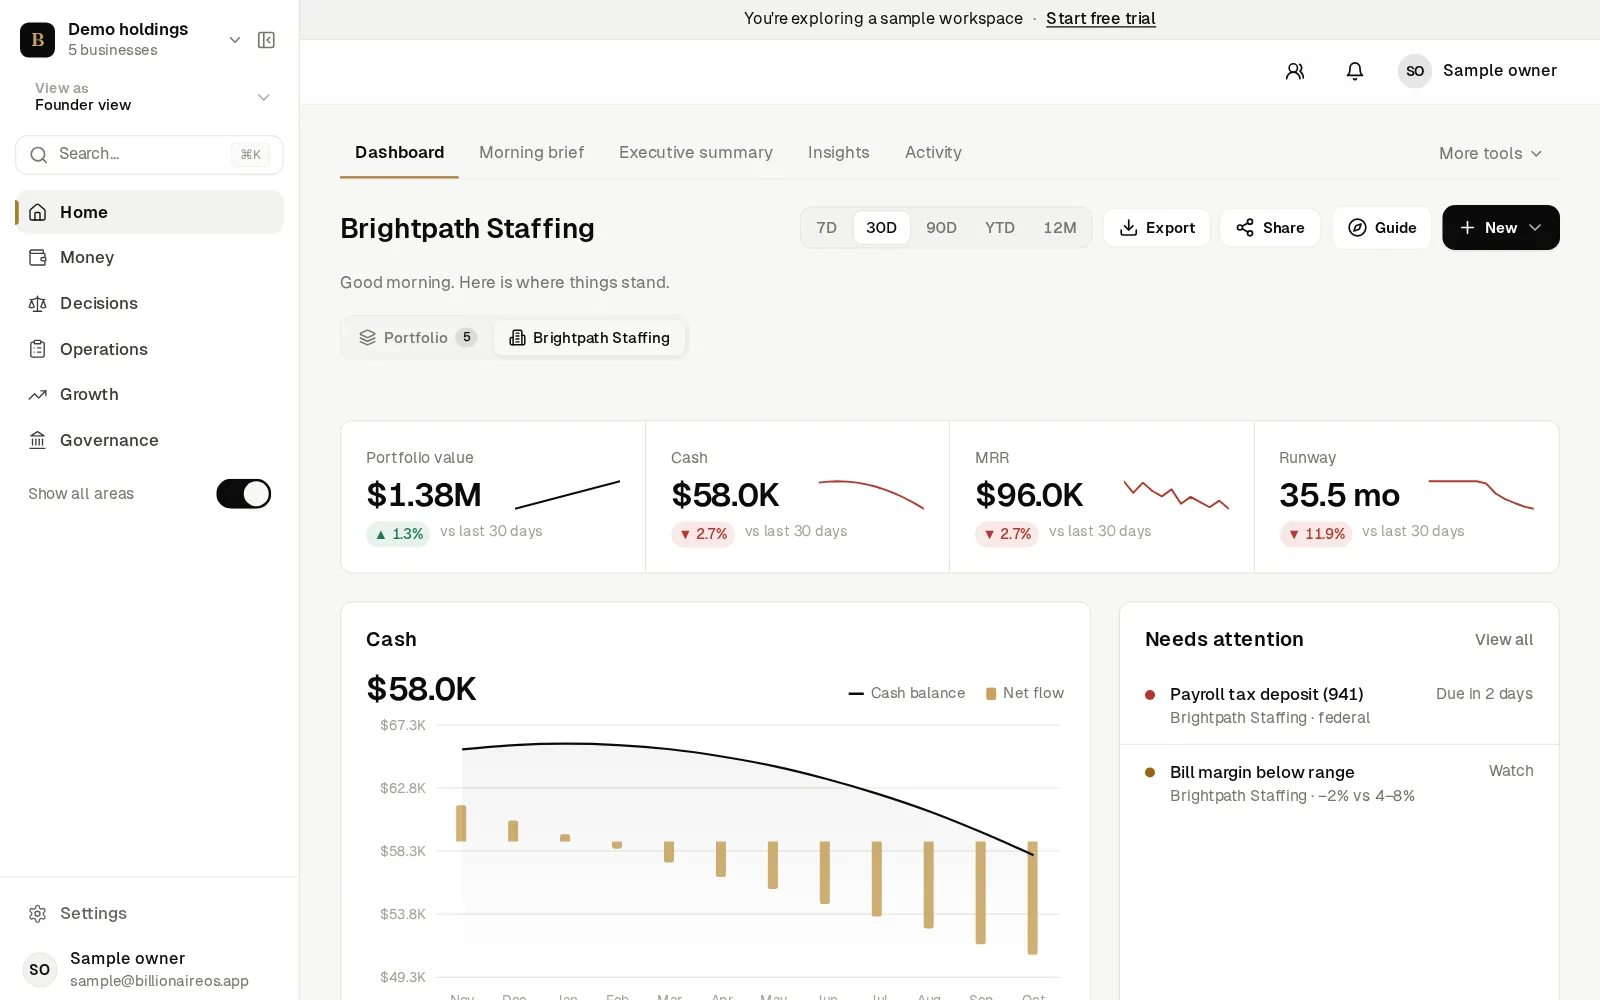1600x1000 pixels.
Task: Open the Activity tab
Action: [933, 153]
